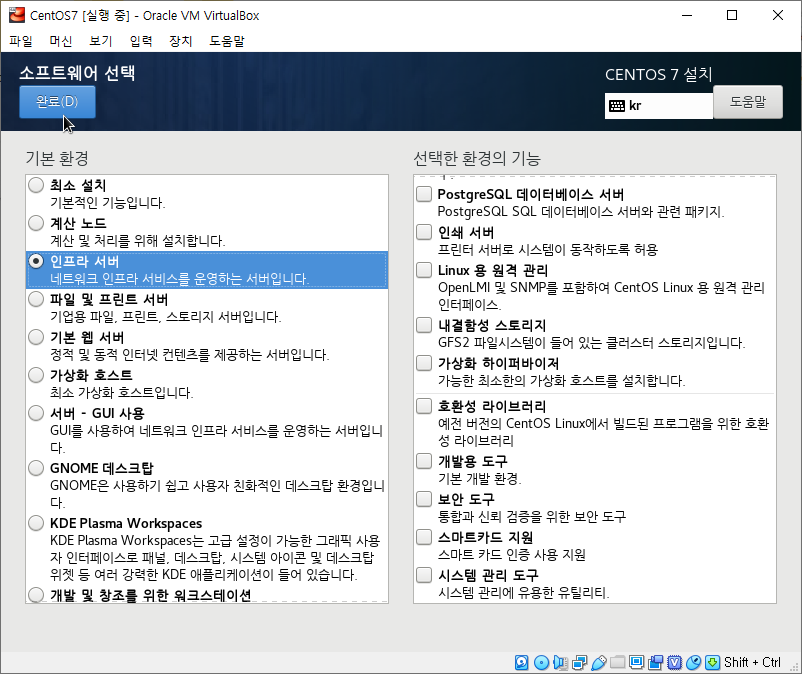Click the 선택한 환경의 기능 section label

click(477, 159)
